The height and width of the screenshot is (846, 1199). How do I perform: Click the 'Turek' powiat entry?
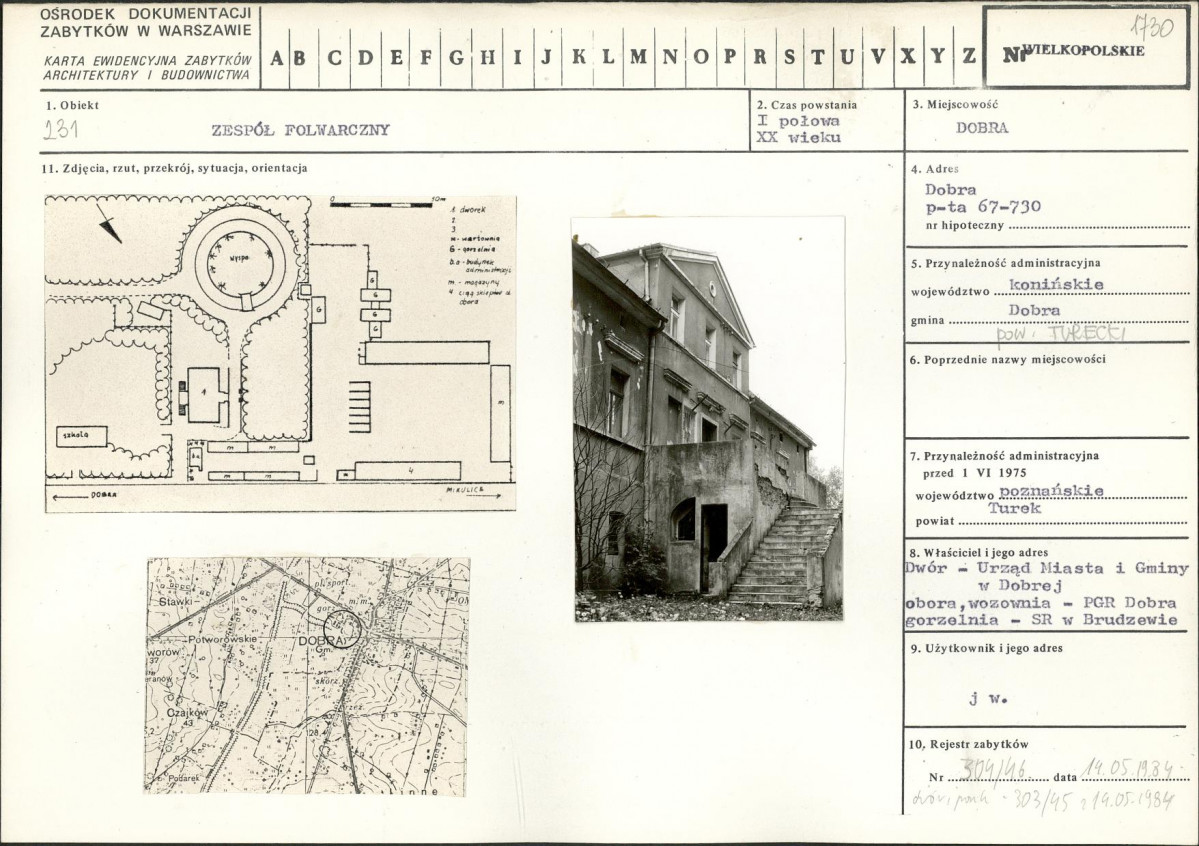[1014, 508]
